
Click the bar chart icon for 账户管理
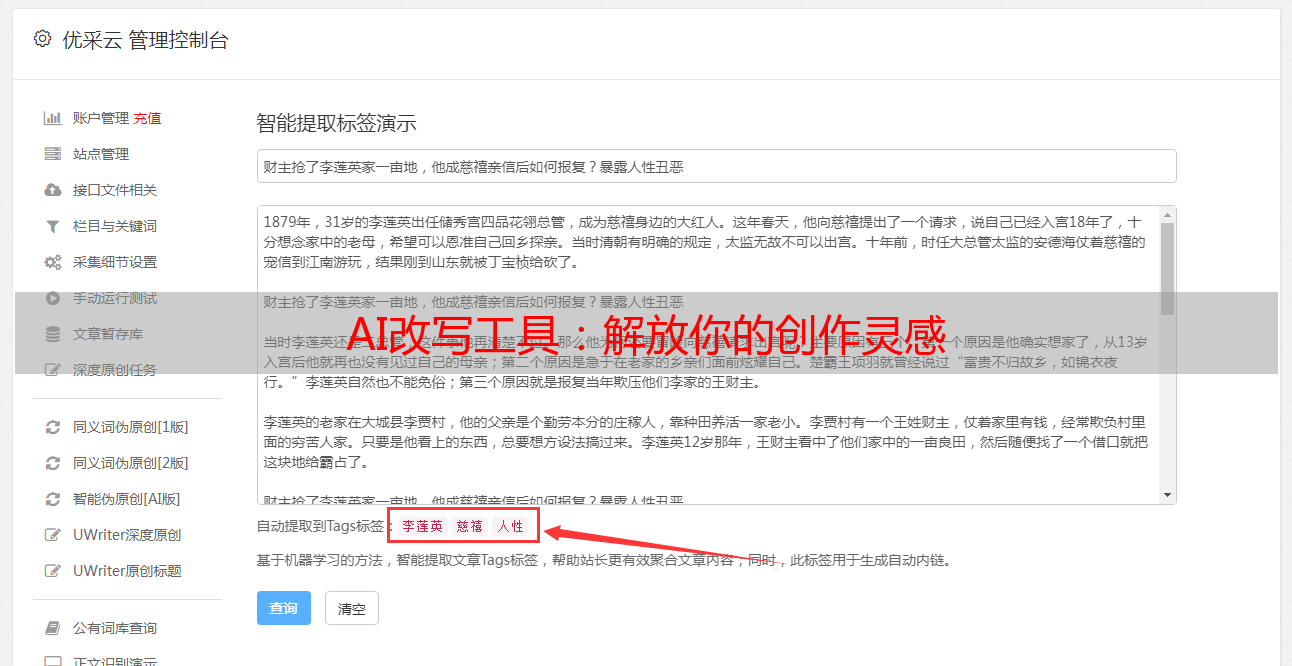coord(53,118)
